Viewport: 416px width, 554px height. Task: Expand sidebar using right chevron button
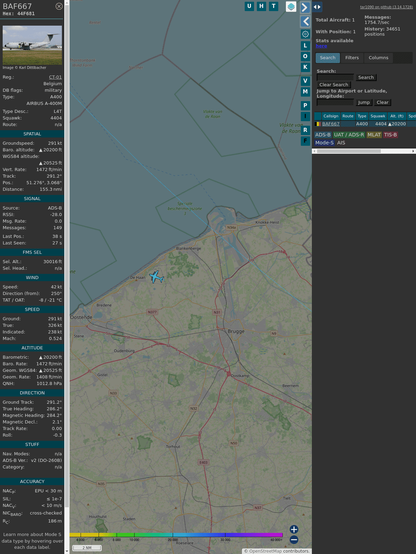305,7
